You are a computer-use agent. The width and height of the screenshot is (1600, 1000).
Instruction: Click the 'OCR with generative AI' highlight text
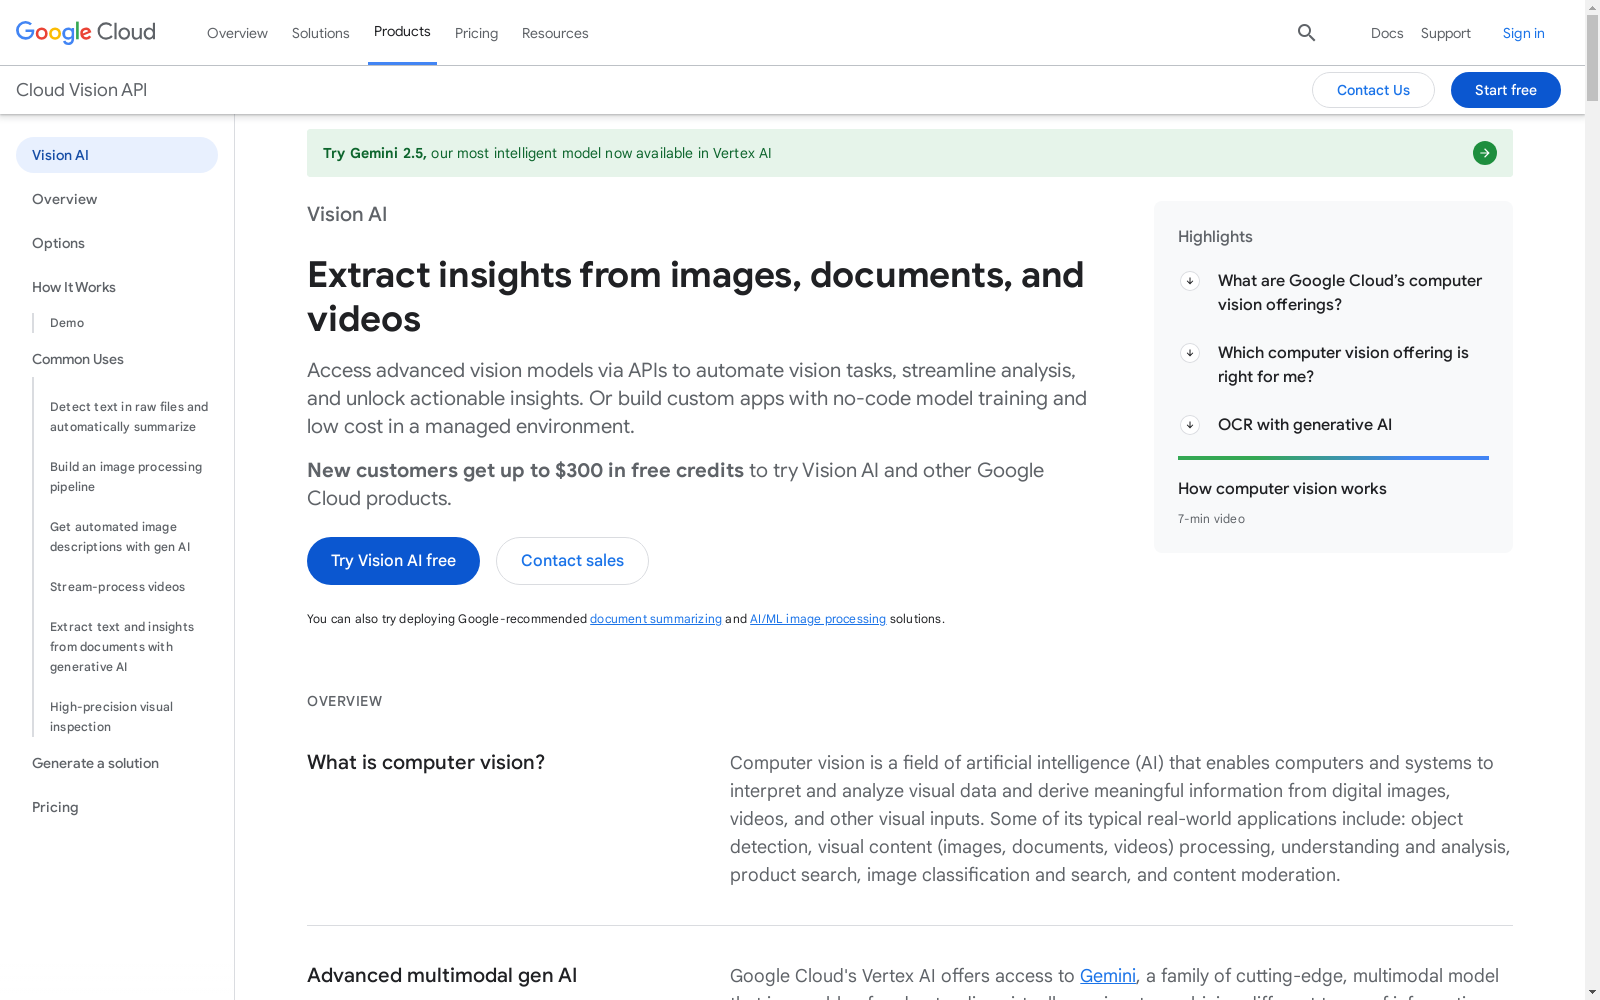(x=1305, y=425)
